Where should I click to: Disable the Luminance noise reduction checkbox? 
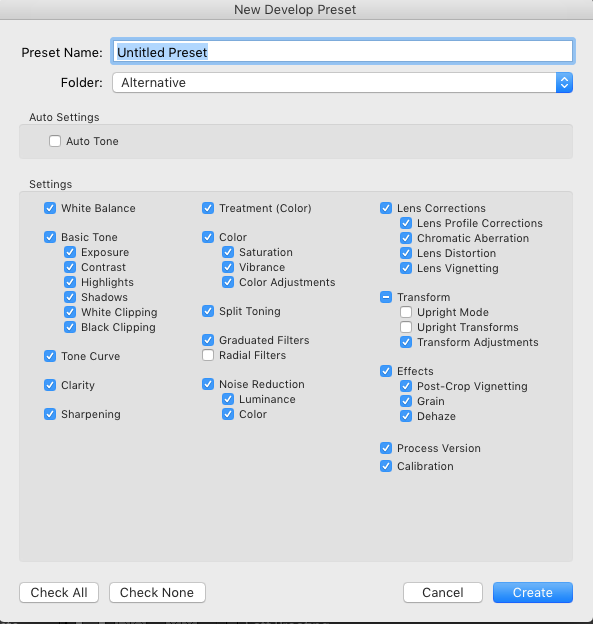click(228, 399)
